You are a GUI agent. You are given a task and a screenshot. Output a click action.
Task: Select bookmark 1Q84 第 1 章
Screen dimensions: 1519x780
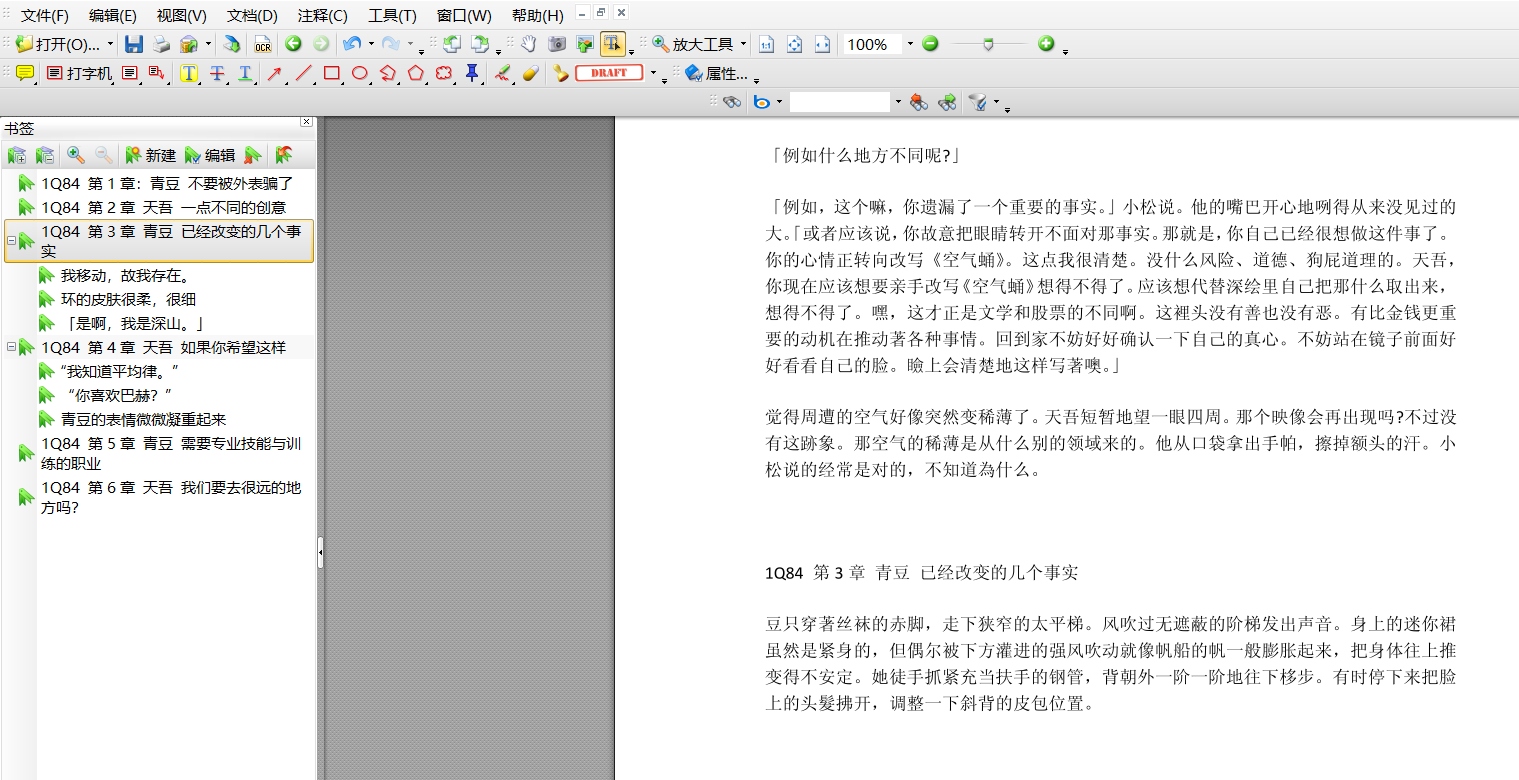point(166,183)
